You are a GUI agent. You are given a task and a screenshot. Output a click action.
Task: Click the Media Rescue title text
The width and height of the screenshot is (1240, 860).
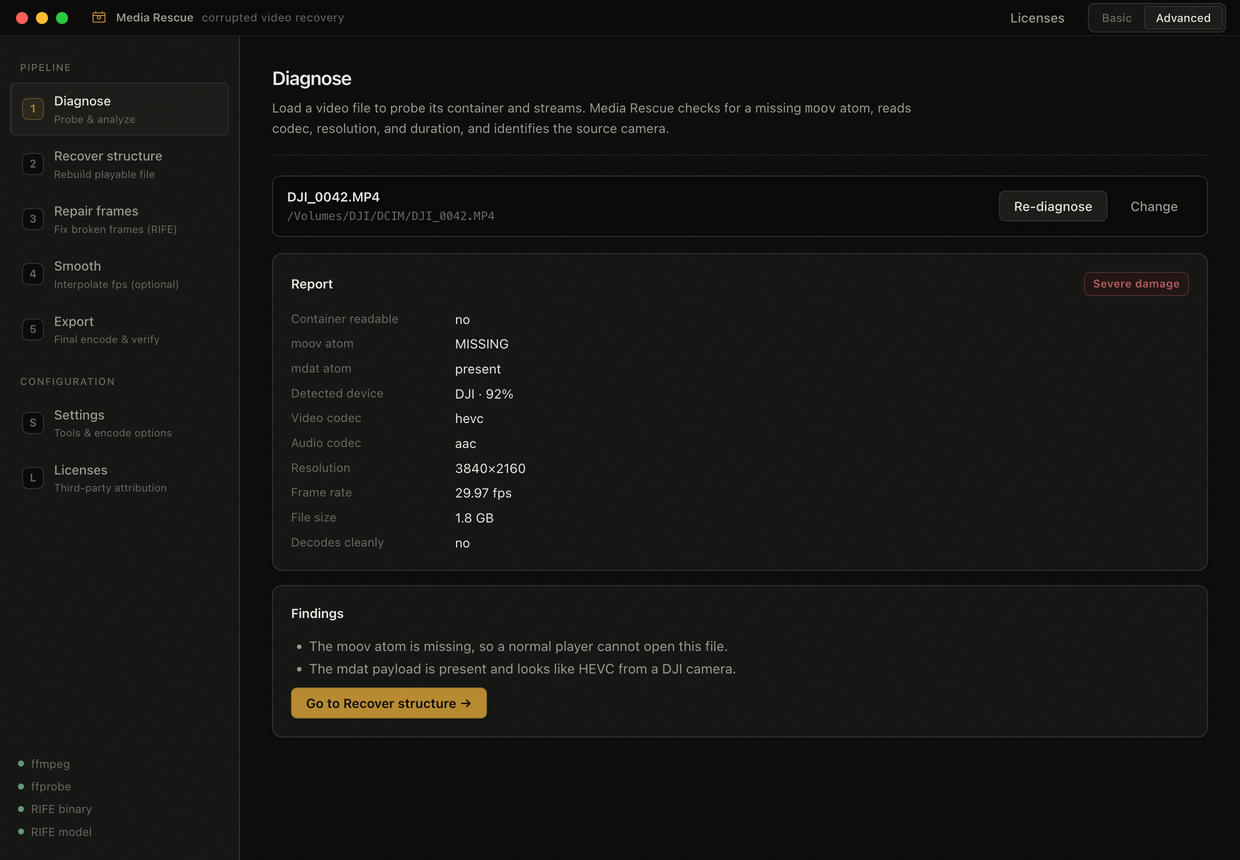[x=155, y=18]
